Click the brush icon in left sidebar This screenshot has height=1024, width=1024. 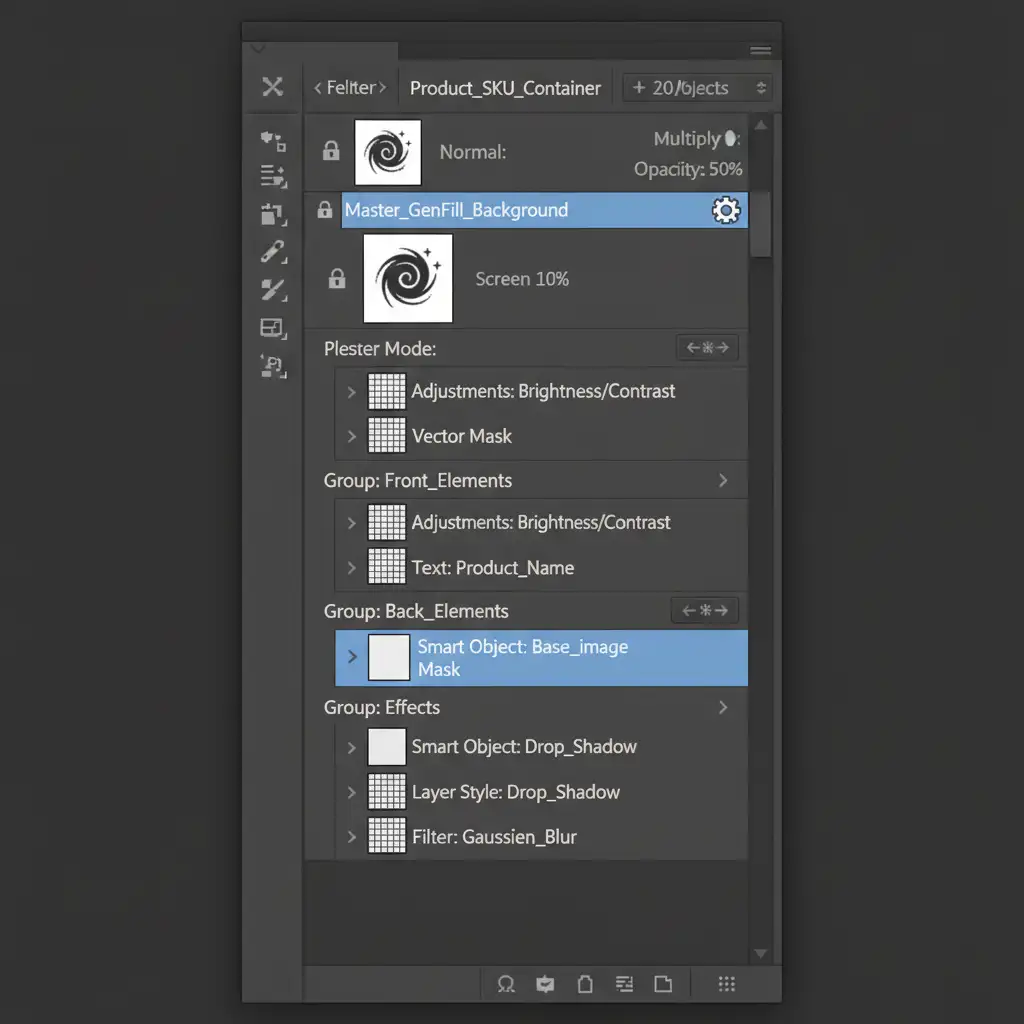coord(272,252)
